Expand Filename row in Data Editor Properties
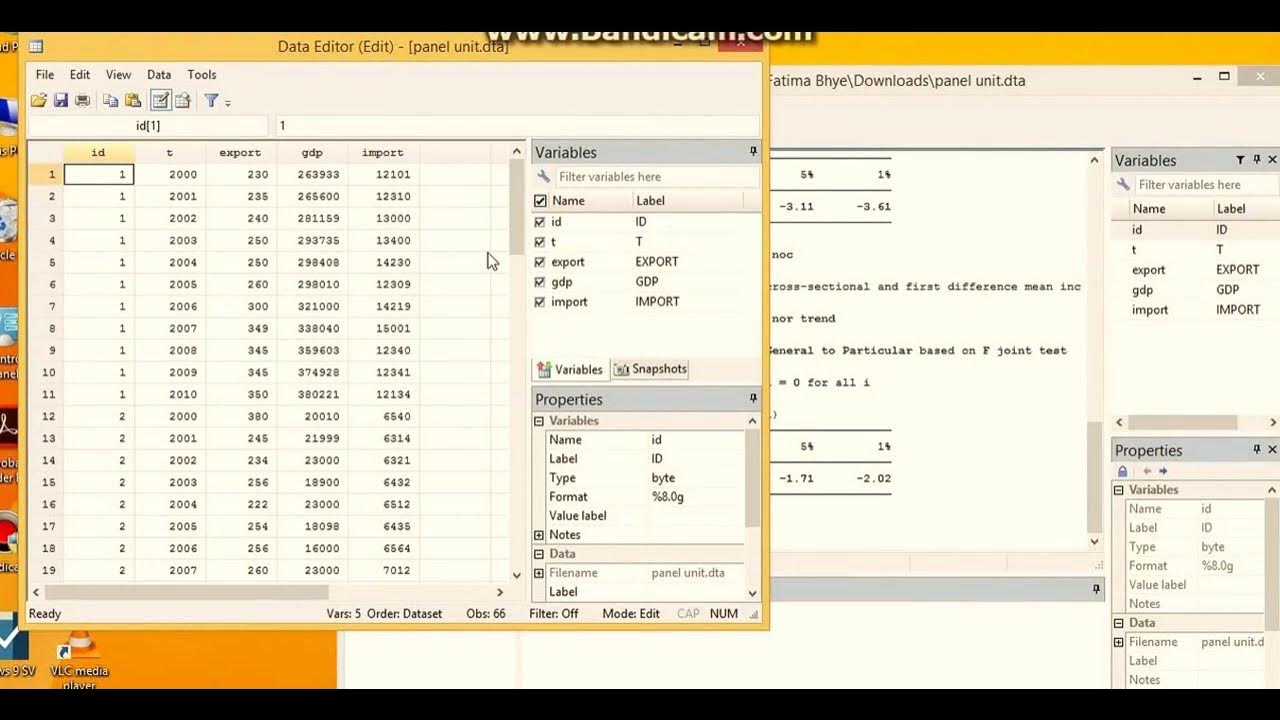The image size is (1280, 720). tap(539, 573)
